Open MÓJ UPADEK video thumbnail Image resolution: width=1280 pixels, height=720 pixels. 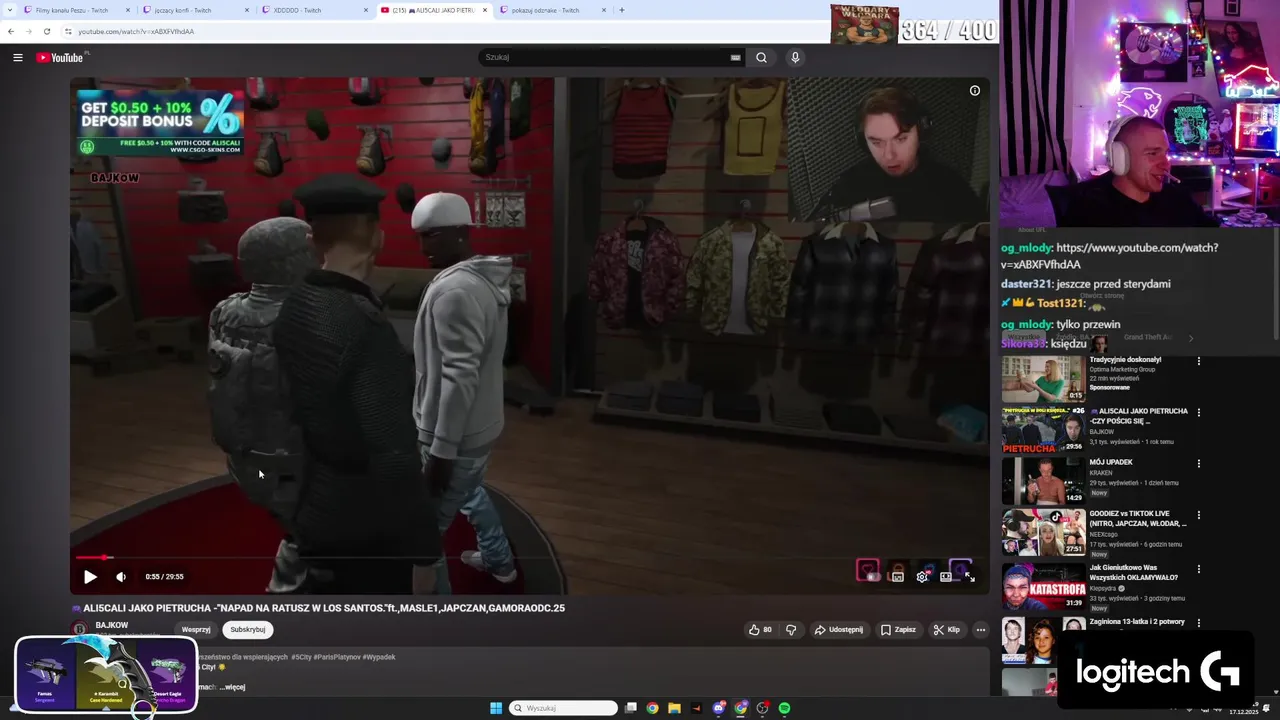1043,481
